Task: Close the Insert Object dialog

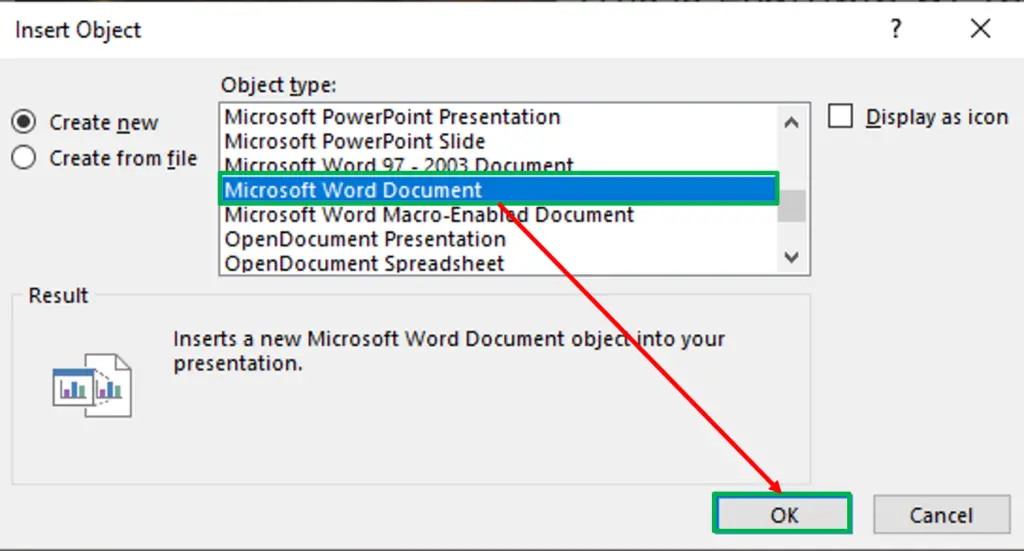Action: point(980,29)
